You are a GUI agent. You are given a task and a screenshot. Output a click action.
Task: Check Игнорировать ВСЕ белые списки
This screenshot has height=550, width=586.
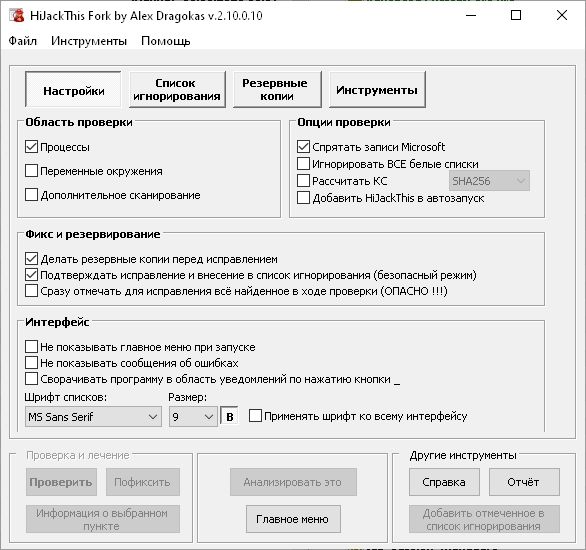(x=303, y=164)
